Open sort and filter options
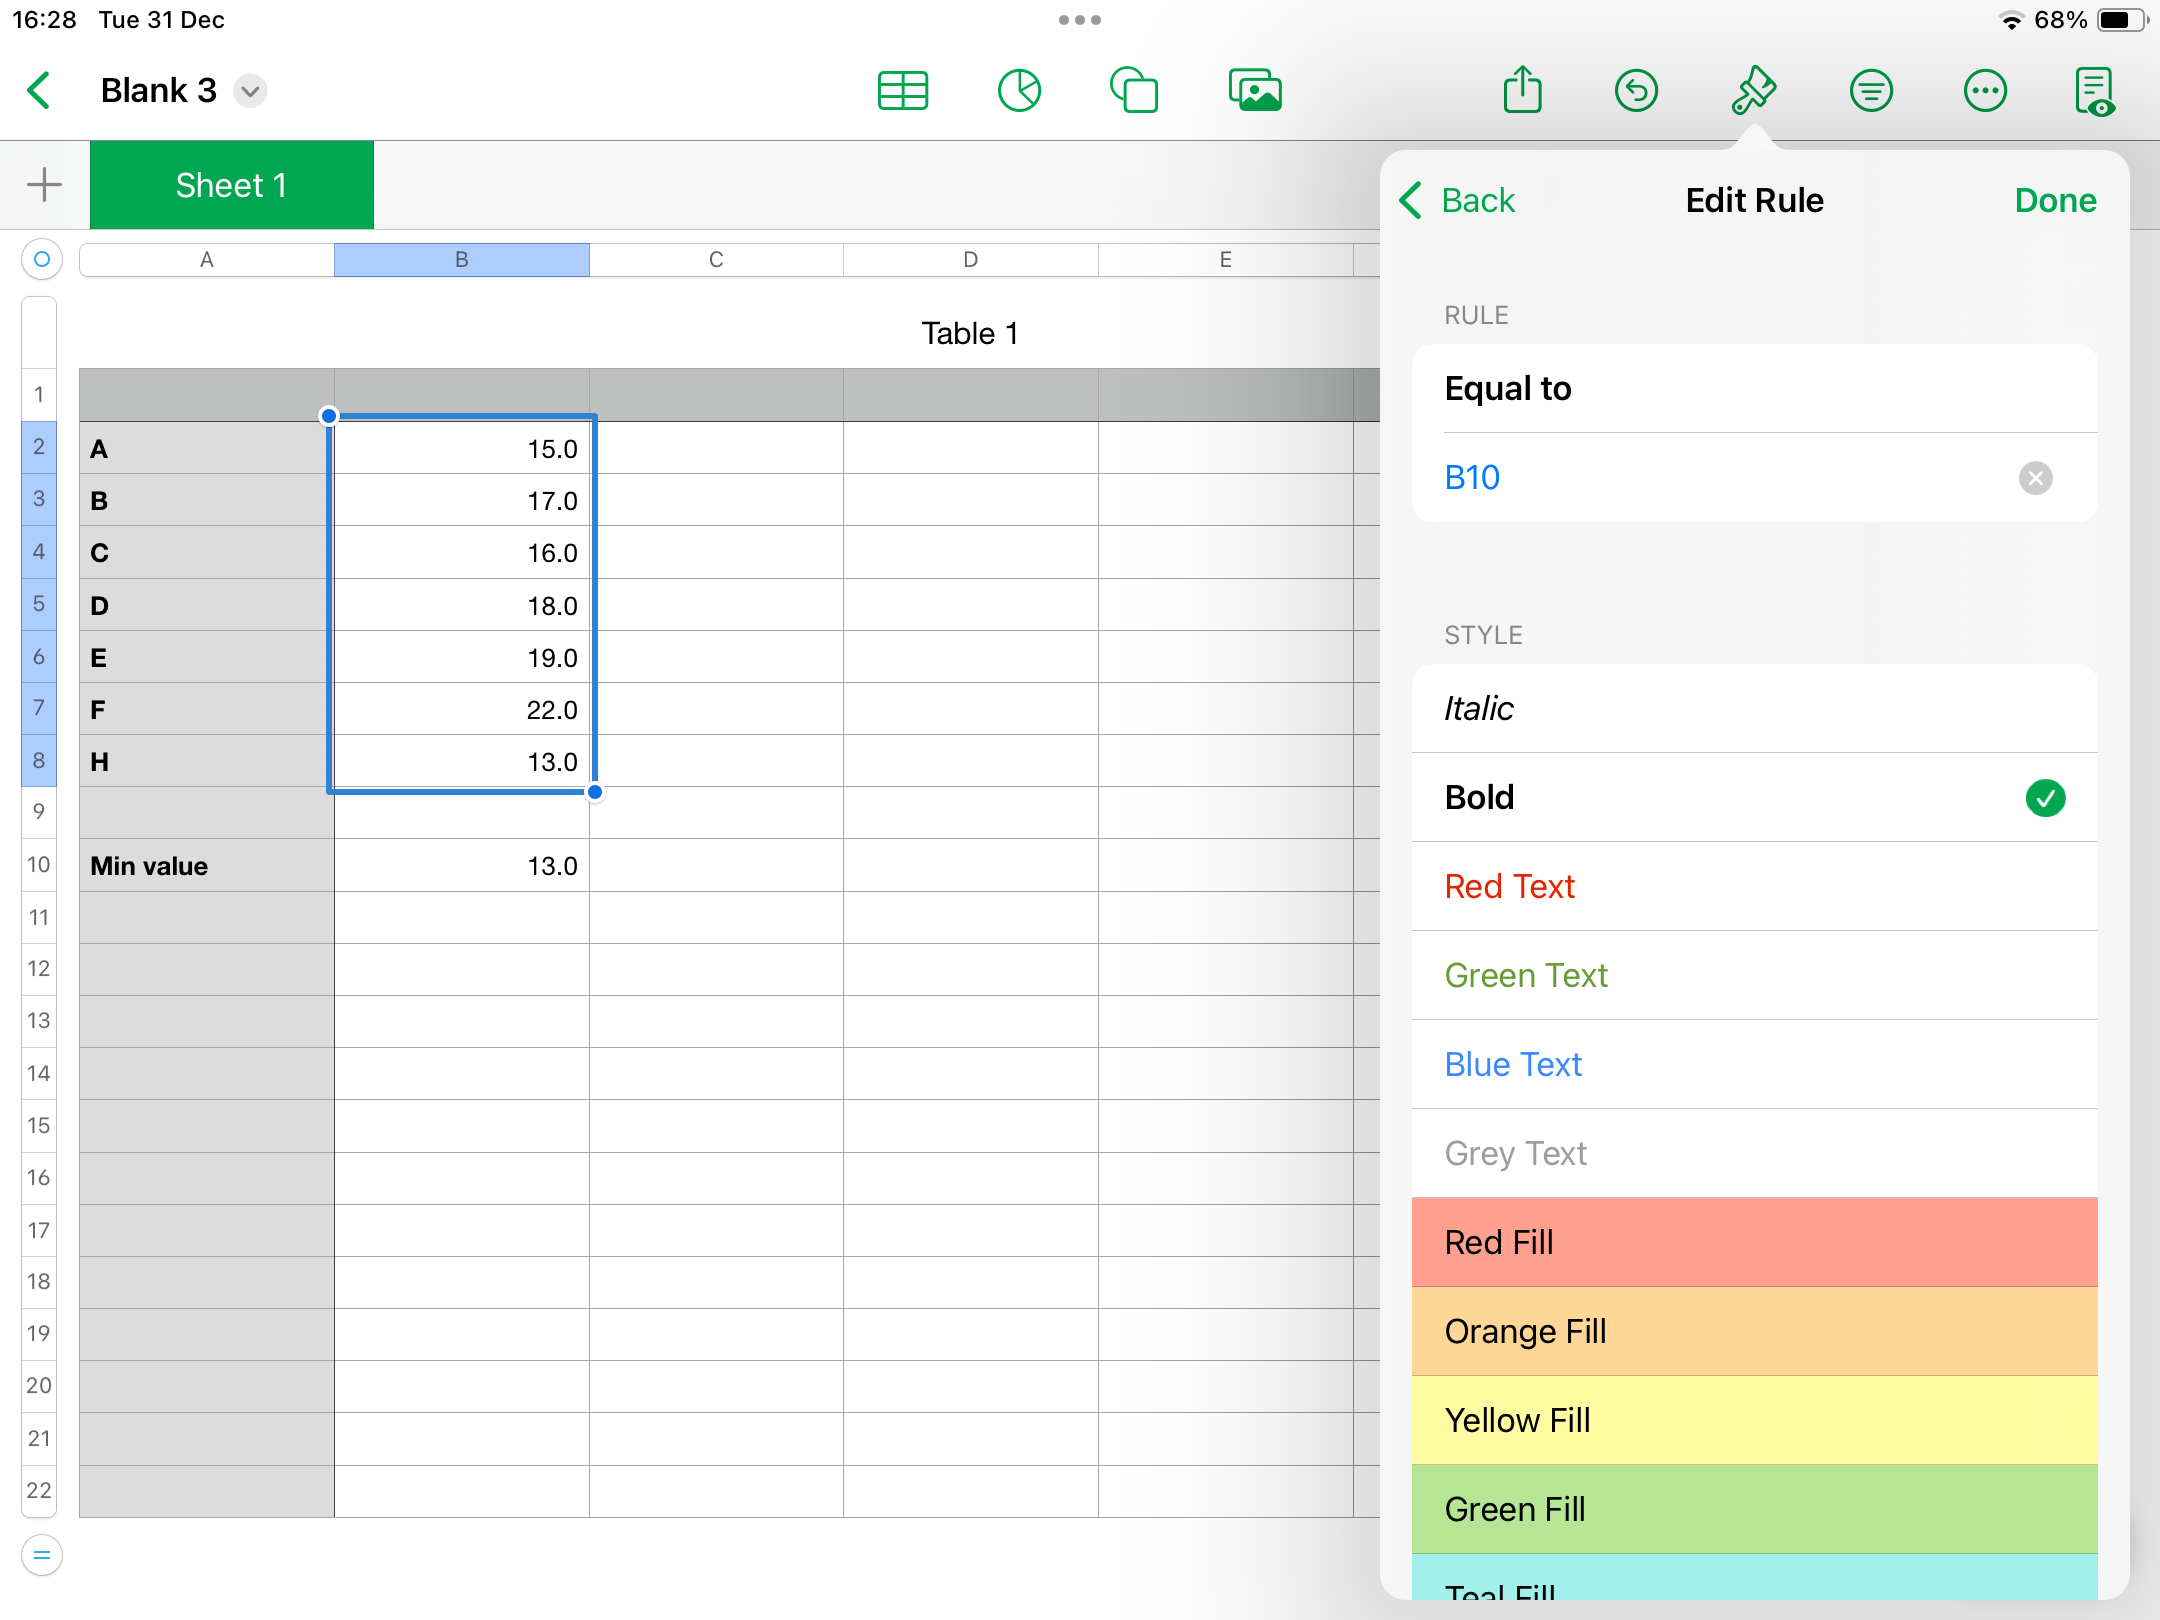This screenshot has width=2160, height=1620. (1871, 90)
